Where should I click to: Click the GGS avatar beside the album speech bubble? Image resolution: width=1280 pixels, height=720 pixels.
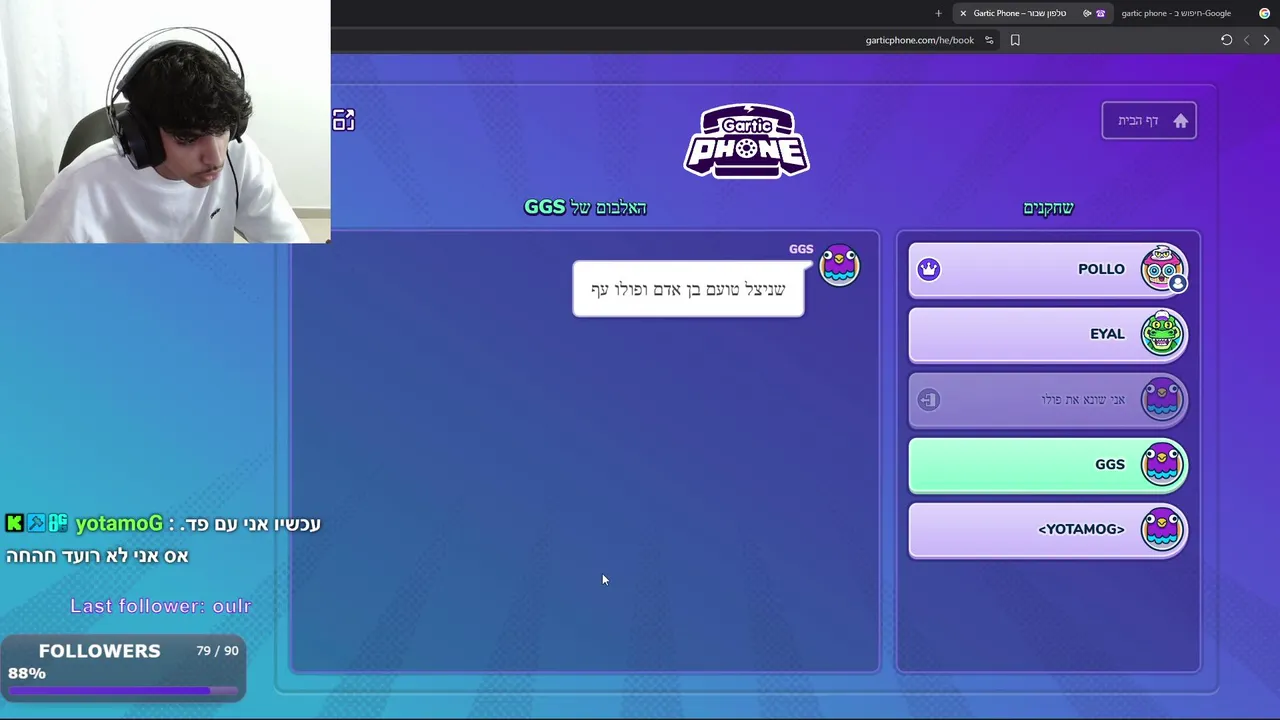coord(839,265)
